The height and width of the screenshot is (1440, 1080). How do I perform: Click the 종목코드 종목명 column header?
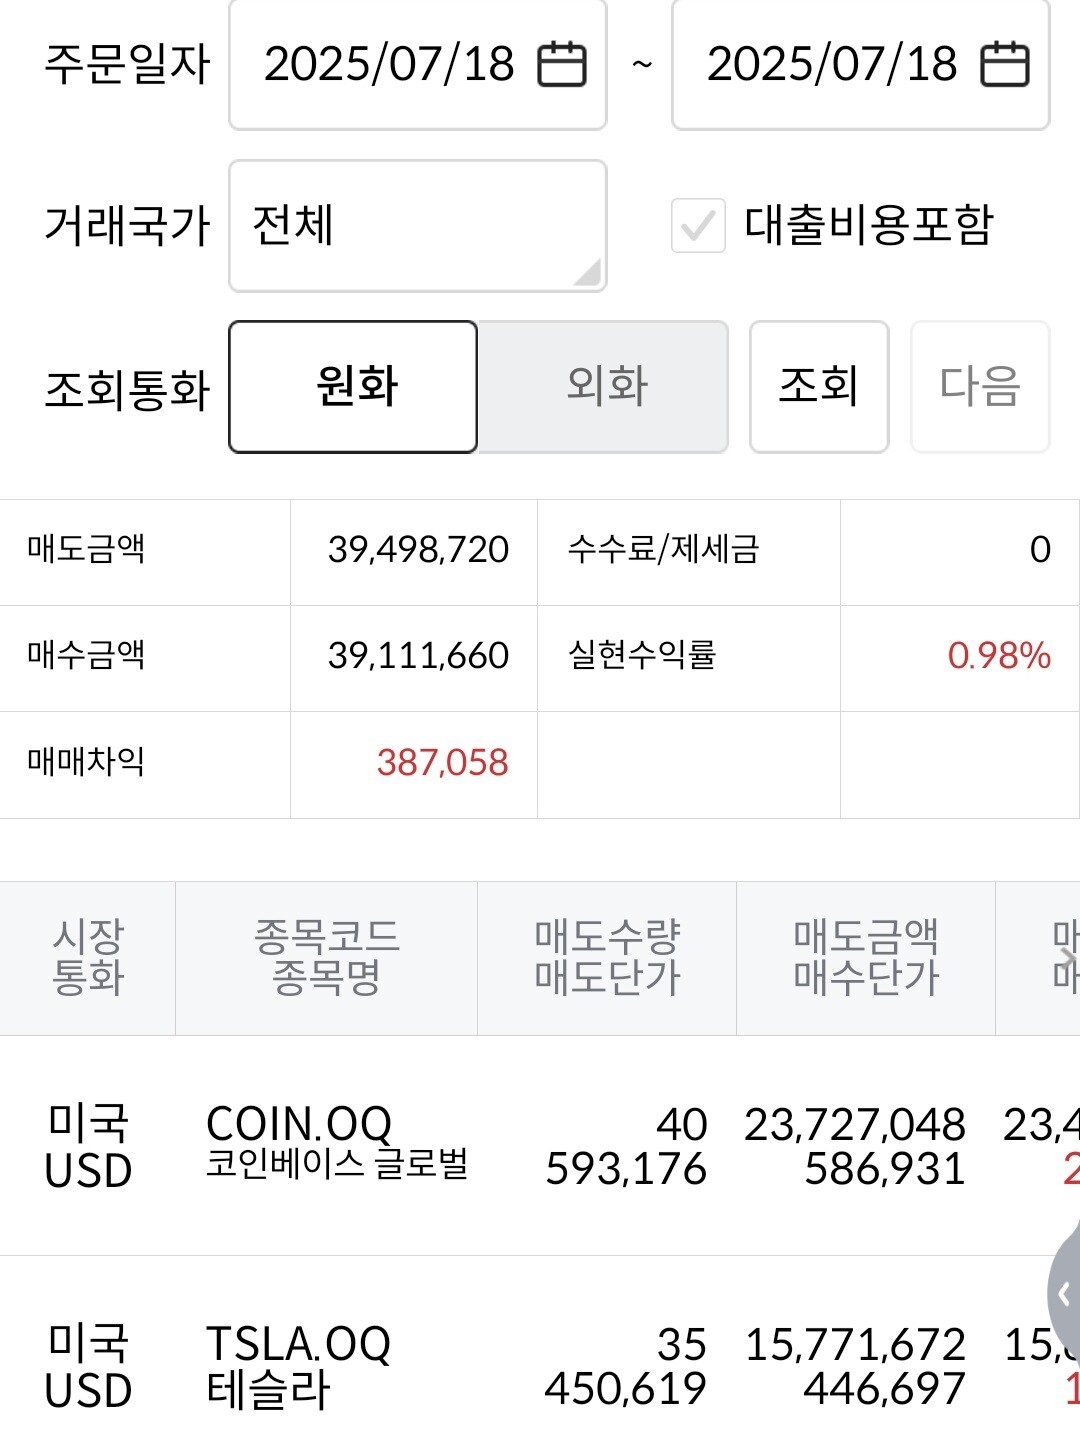(x=326, y=958)
